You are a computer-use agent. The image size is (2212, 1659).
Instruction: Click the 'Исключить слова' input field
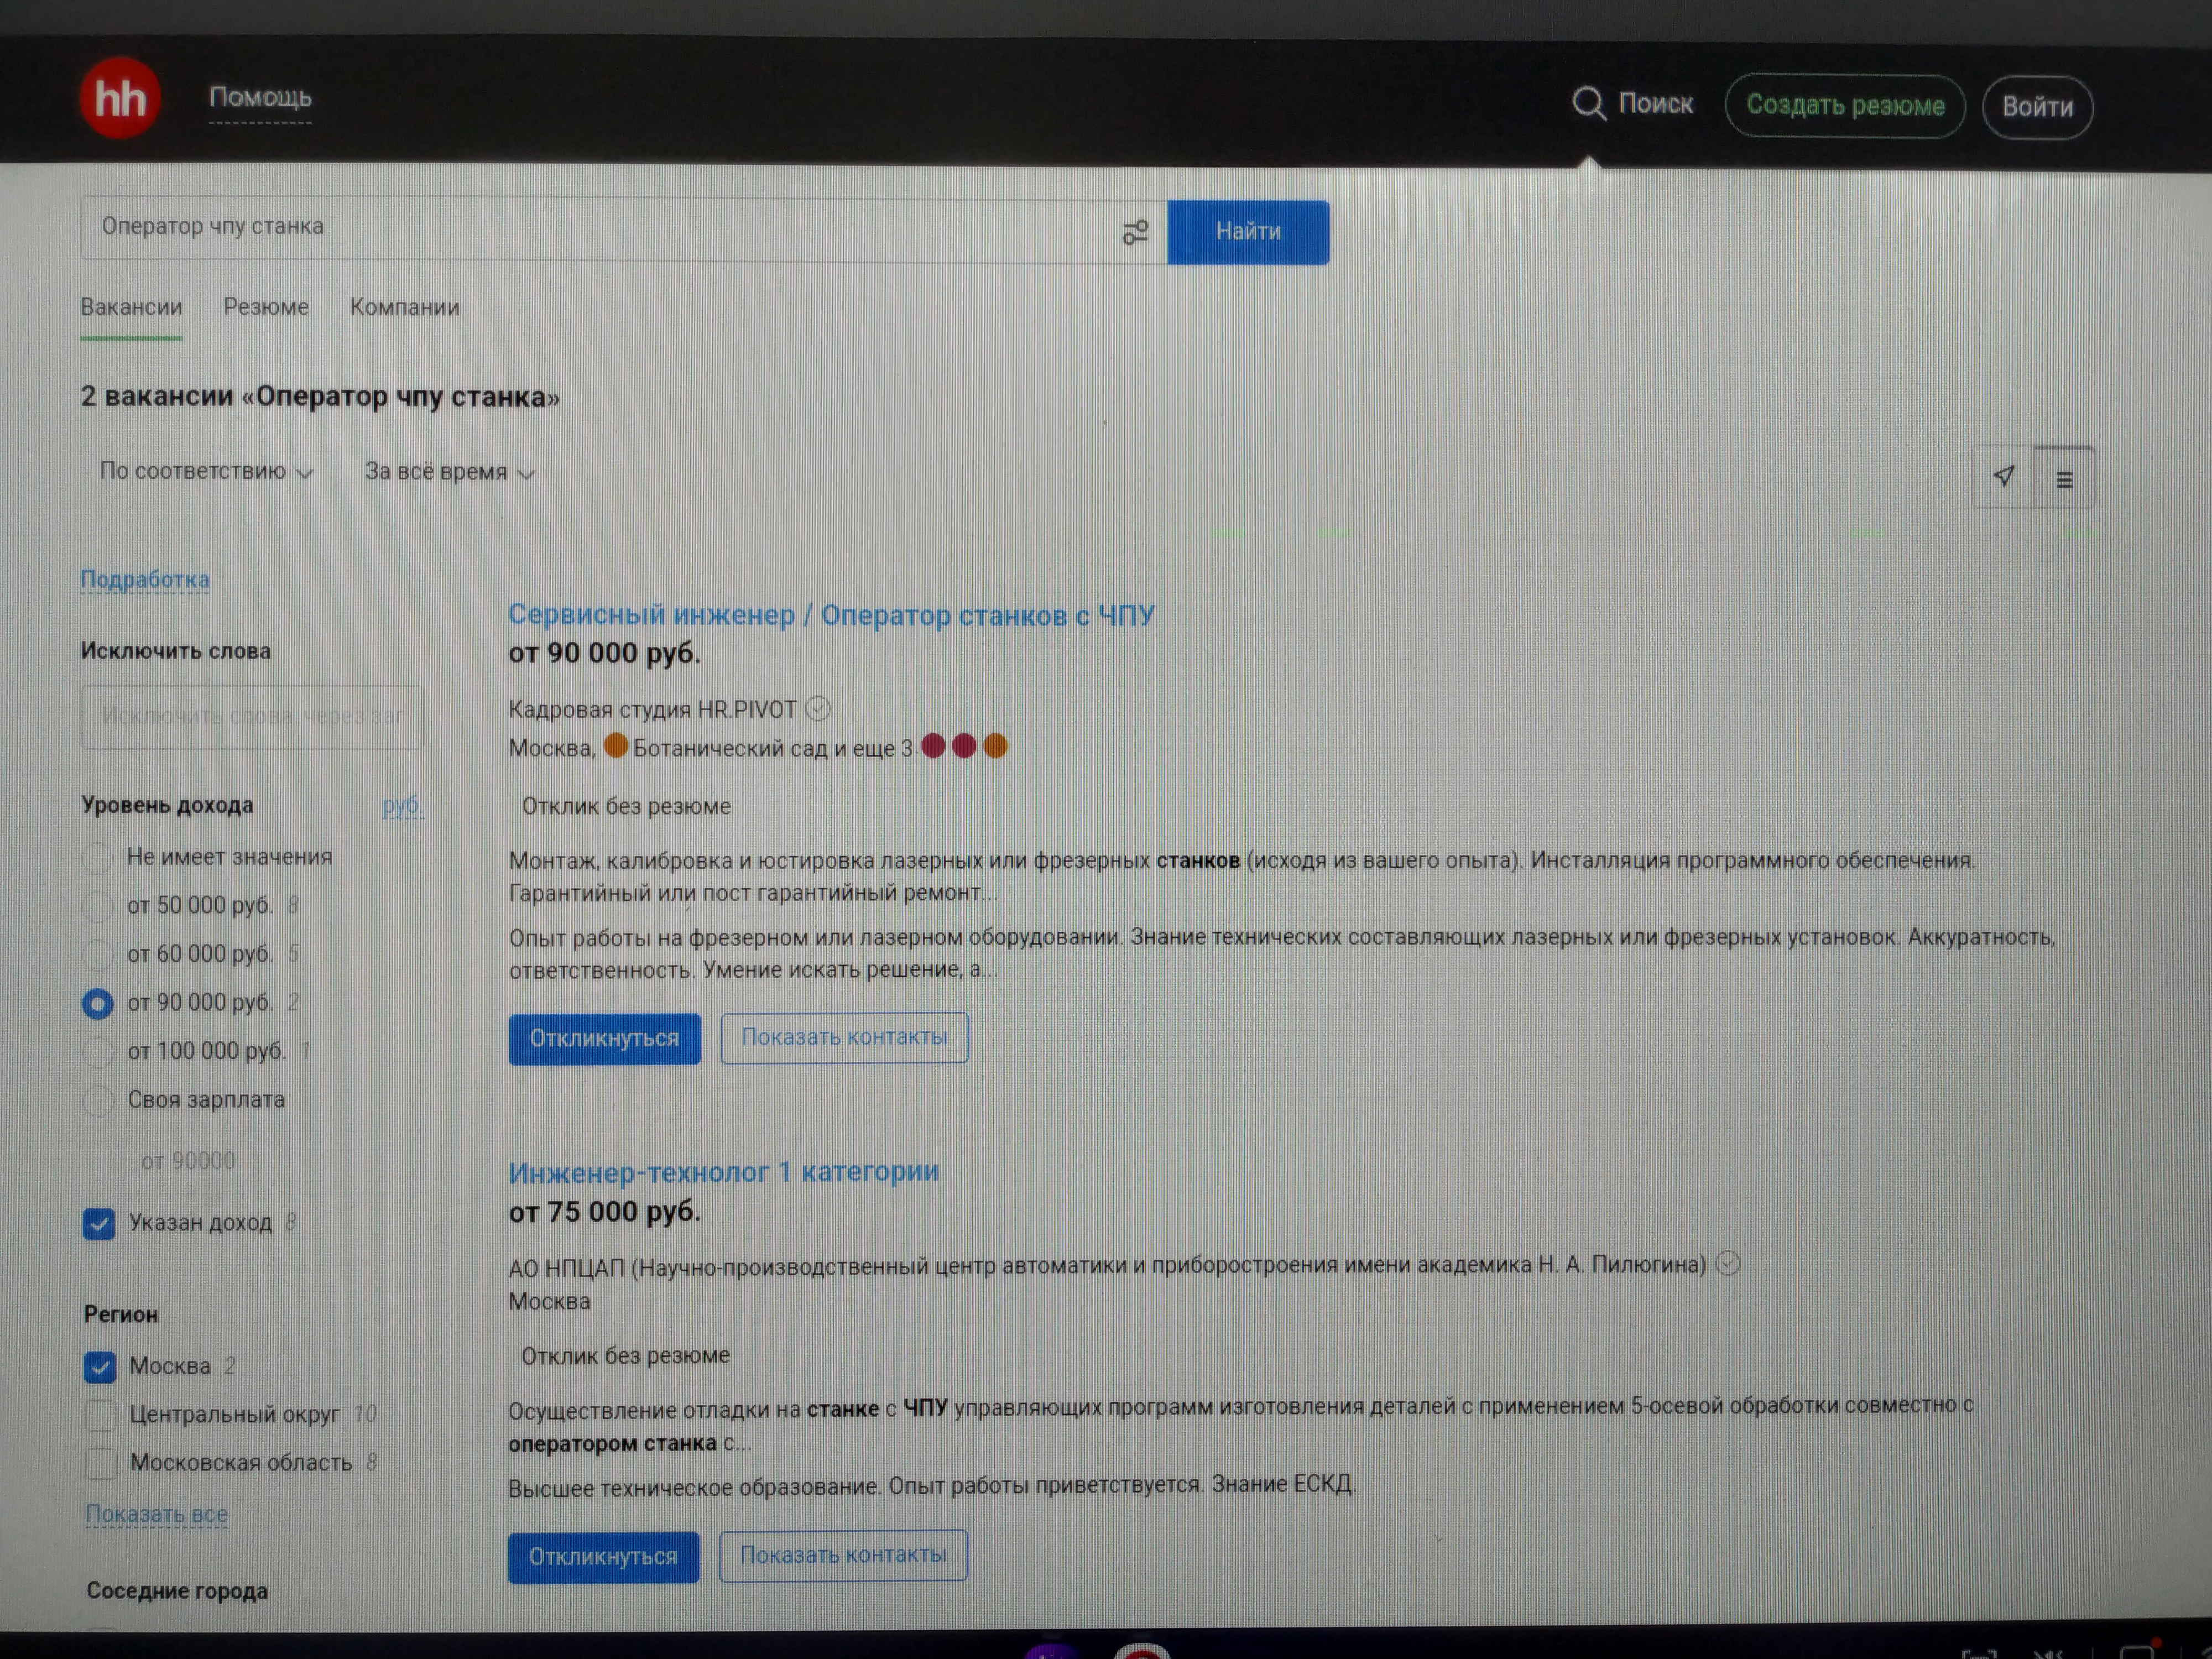(x=252, y=716)
